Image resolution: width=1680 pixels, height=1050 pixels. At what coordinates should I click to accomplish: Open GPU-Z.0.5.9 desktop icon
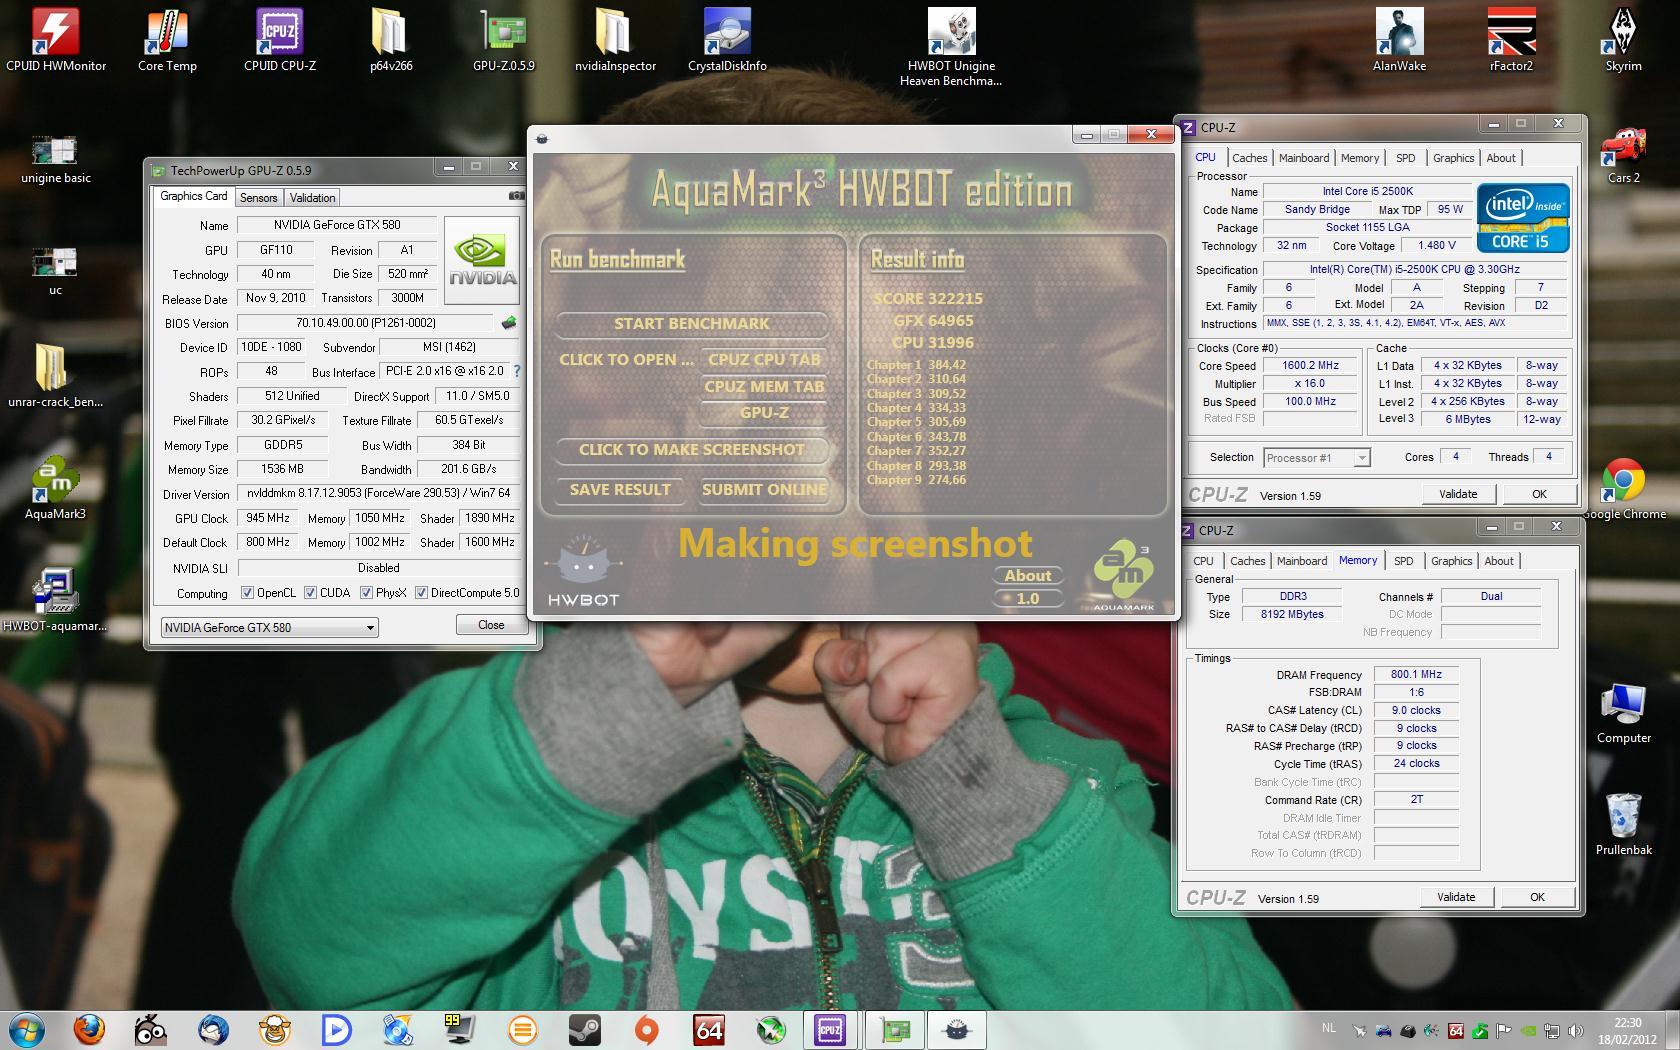(503, 40)
